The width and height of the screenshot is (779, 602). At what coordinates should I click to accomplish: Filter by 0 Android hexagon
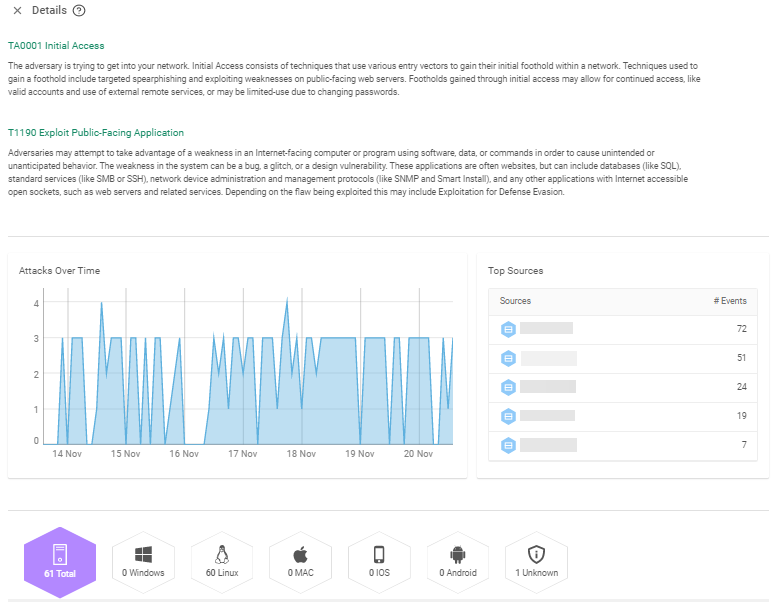458,561
